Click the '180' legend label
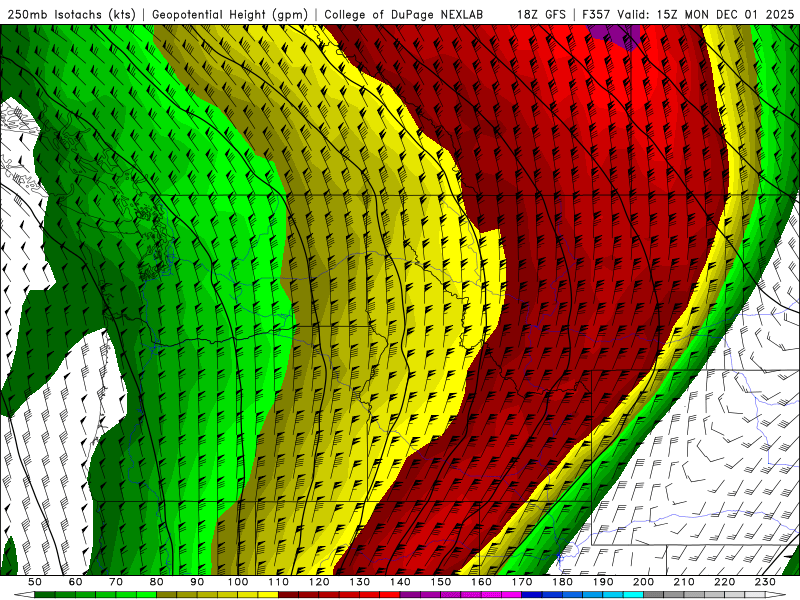 [562, 582]
